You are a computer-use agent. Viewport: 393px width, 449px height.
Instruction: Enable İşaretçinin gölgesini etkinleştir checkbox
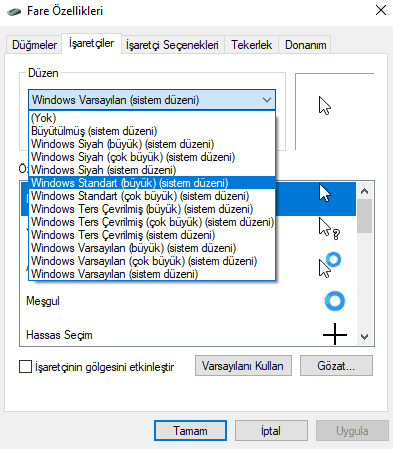25,366
